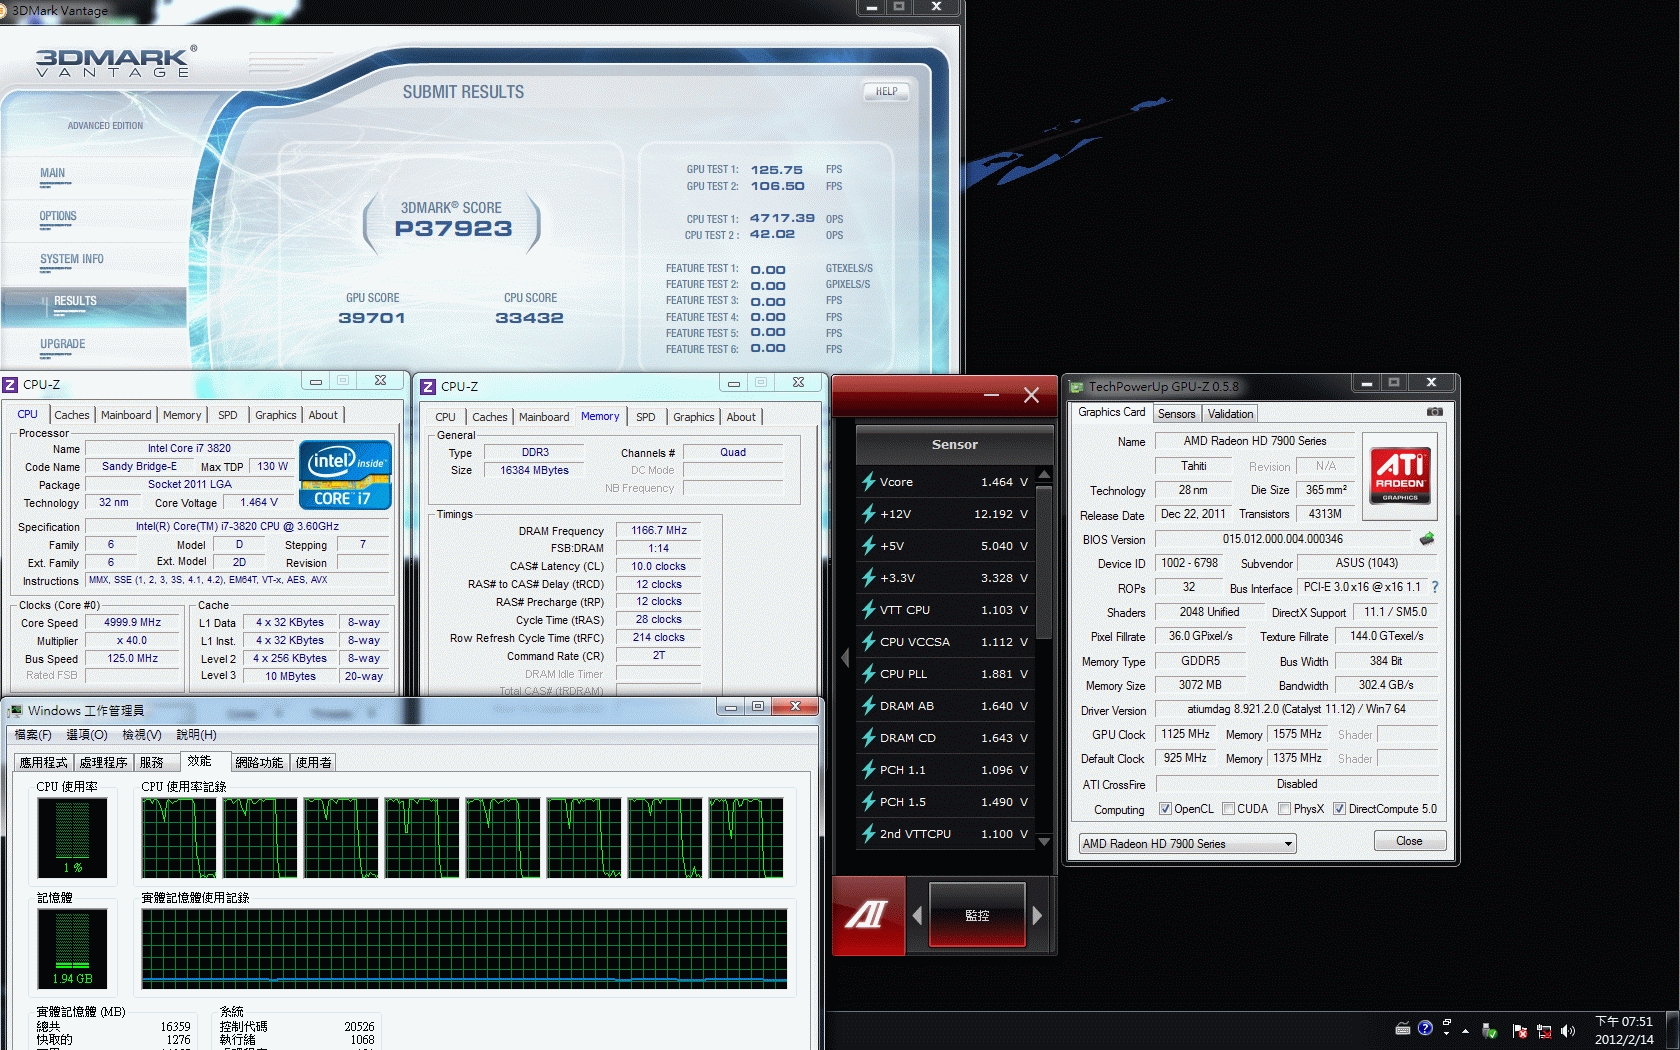Click the Close button in GPU-Z

point(1408,841)
